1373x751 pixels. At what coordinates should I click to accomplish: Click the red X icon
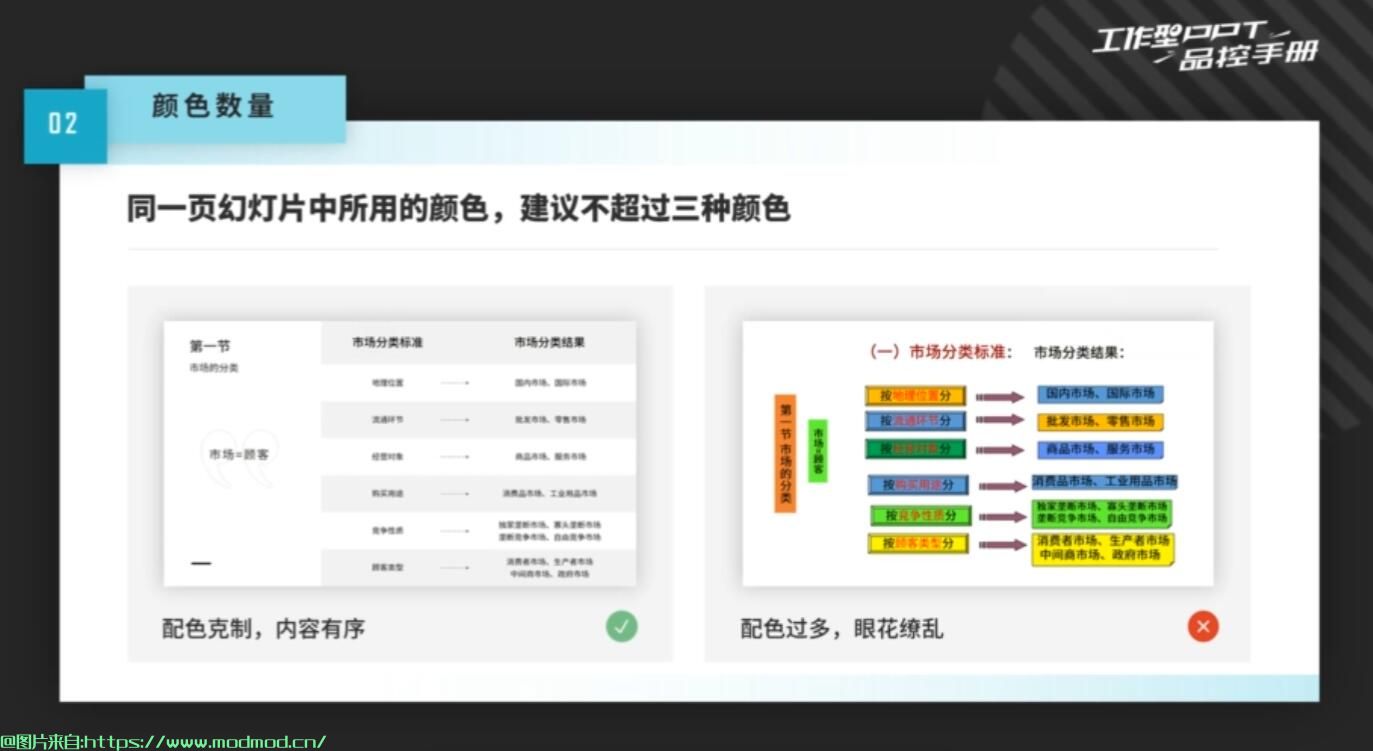pyautogui.click(x=1203, y=627)
